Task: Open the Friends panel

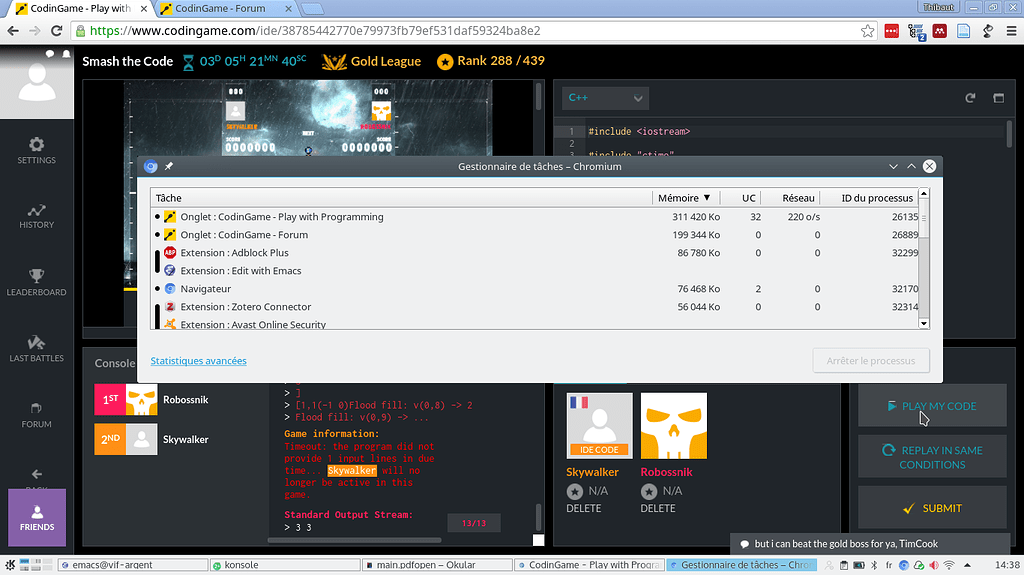Action: point(37,517)
